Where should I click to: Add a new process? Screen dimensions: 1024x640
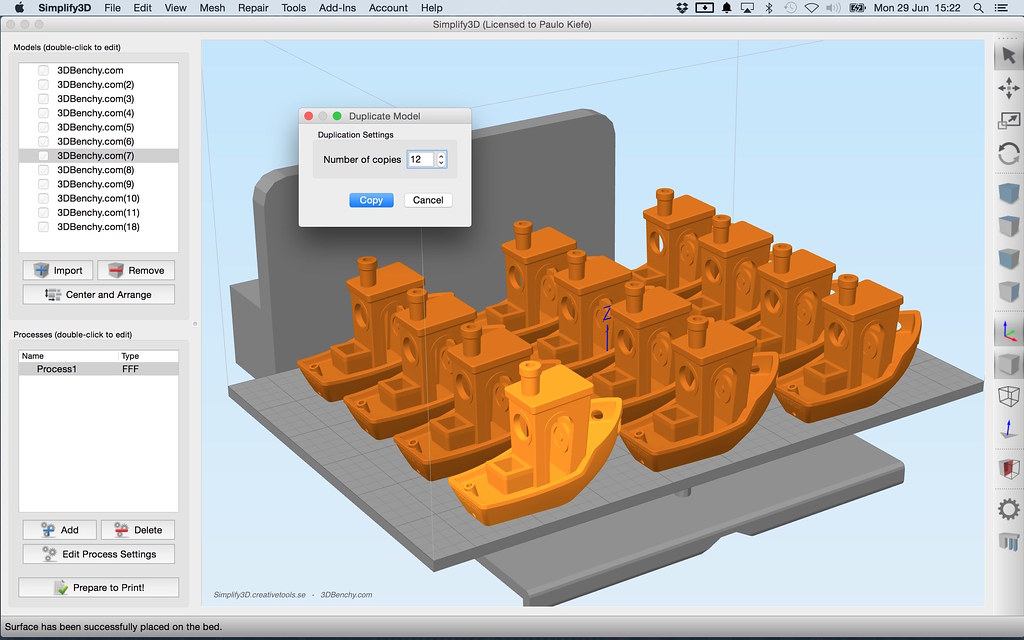point(59,530)
